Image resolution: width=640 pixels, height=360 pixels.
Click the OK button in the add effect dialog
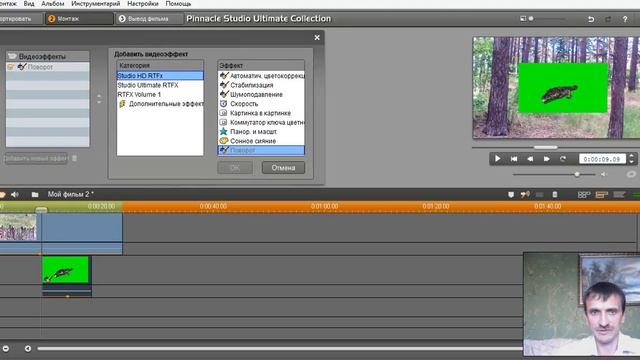coord(235,168)
